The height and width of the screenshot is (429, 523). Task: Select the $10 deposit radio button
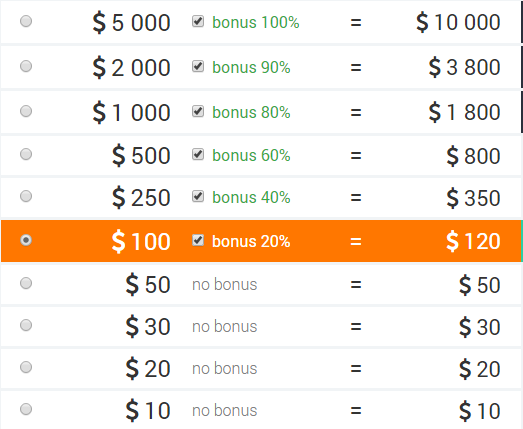pyautogui.click(x=26, y=409)
